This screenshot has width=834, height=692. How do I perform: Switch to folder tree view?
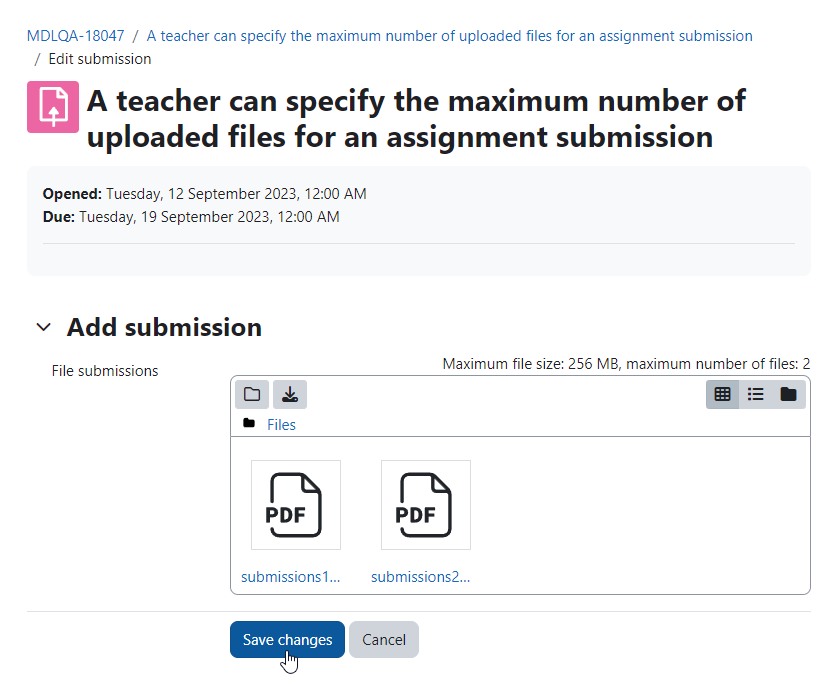click(x=788, y=394)
